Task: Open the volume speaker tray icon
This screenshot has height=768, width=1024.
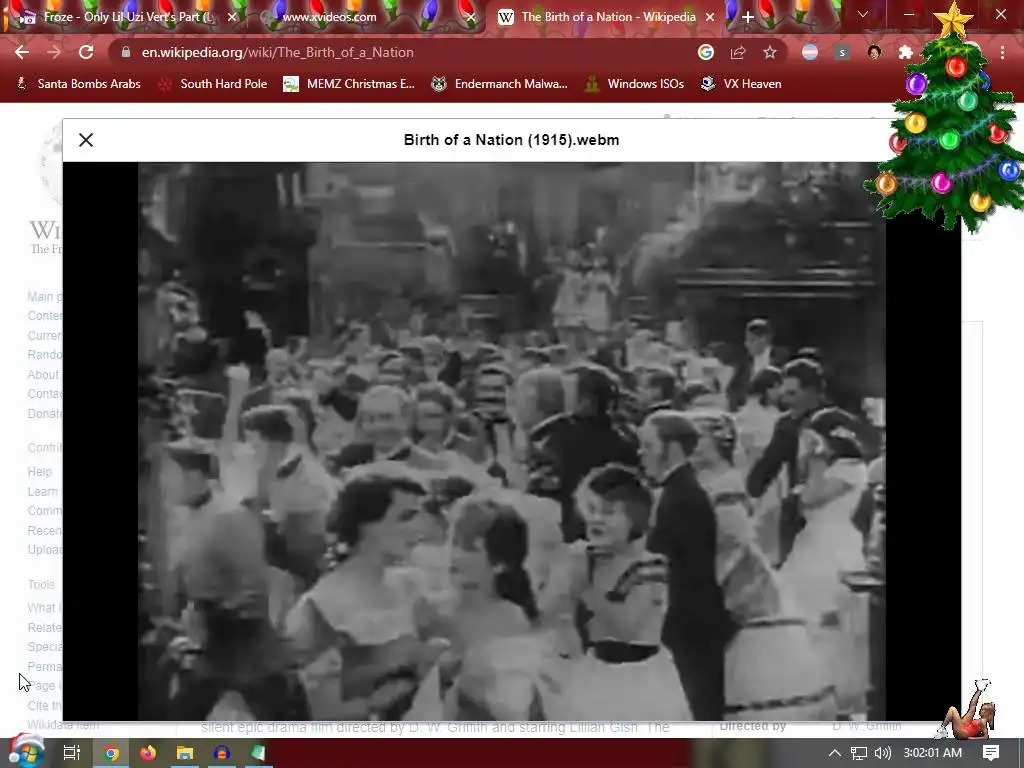Action: (882, 753)
